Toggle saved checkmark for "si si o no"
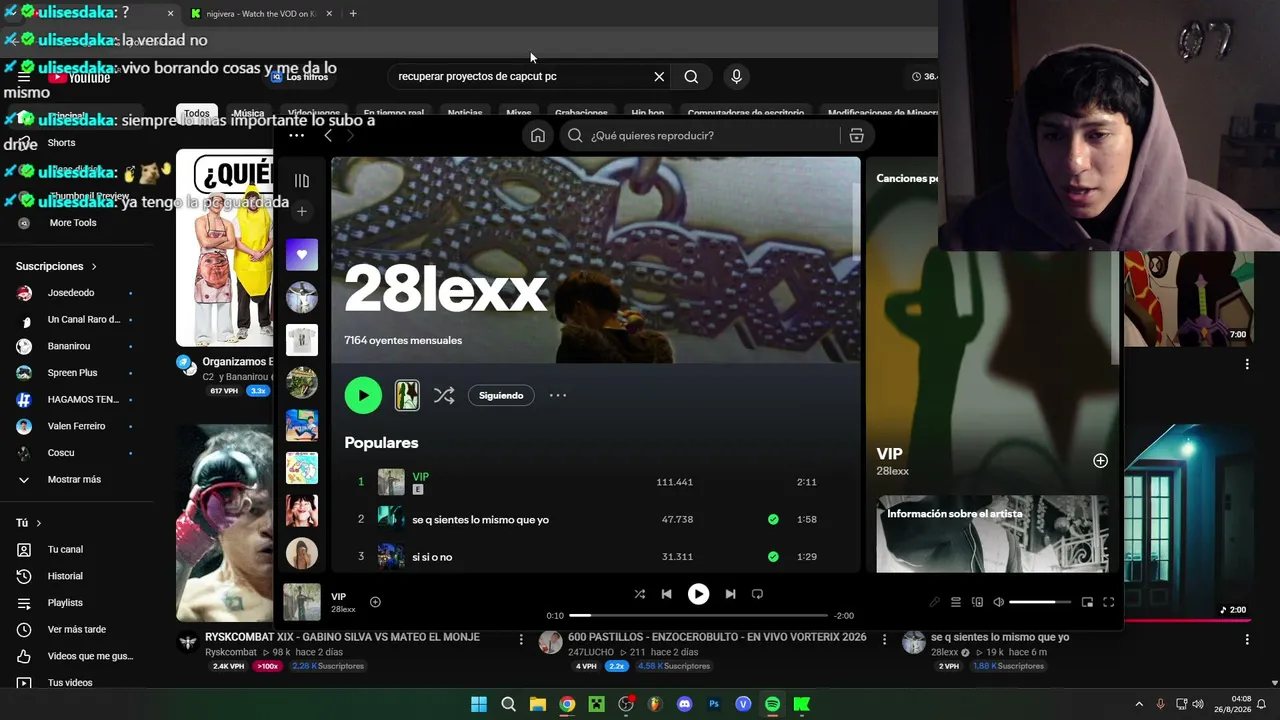1280x720 pixels. 773,557
